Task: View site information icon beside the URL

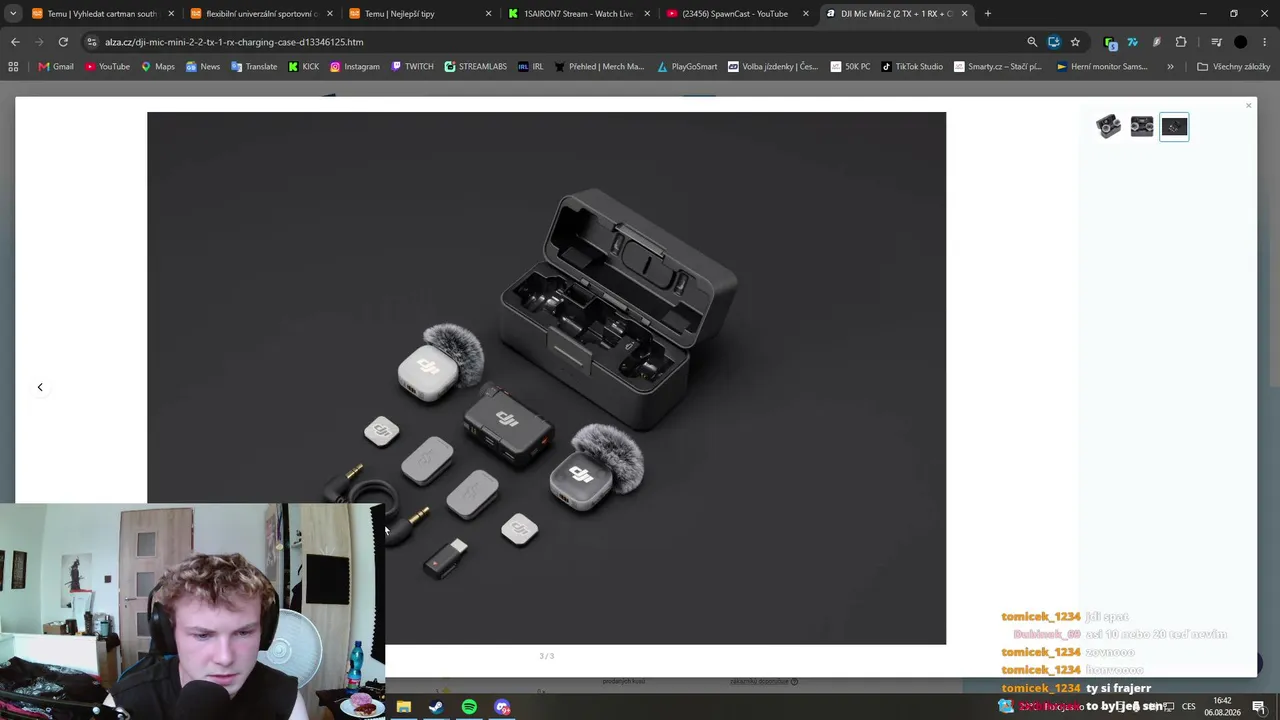Action: 92,42
